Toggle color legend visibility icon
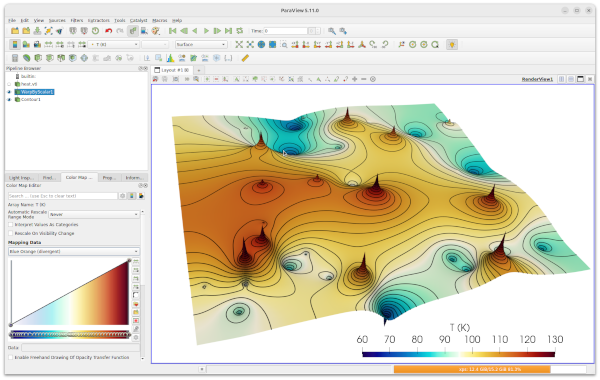The height and width of the screenshot is (380, 600). pyautogui.click(x=15, y=45)
